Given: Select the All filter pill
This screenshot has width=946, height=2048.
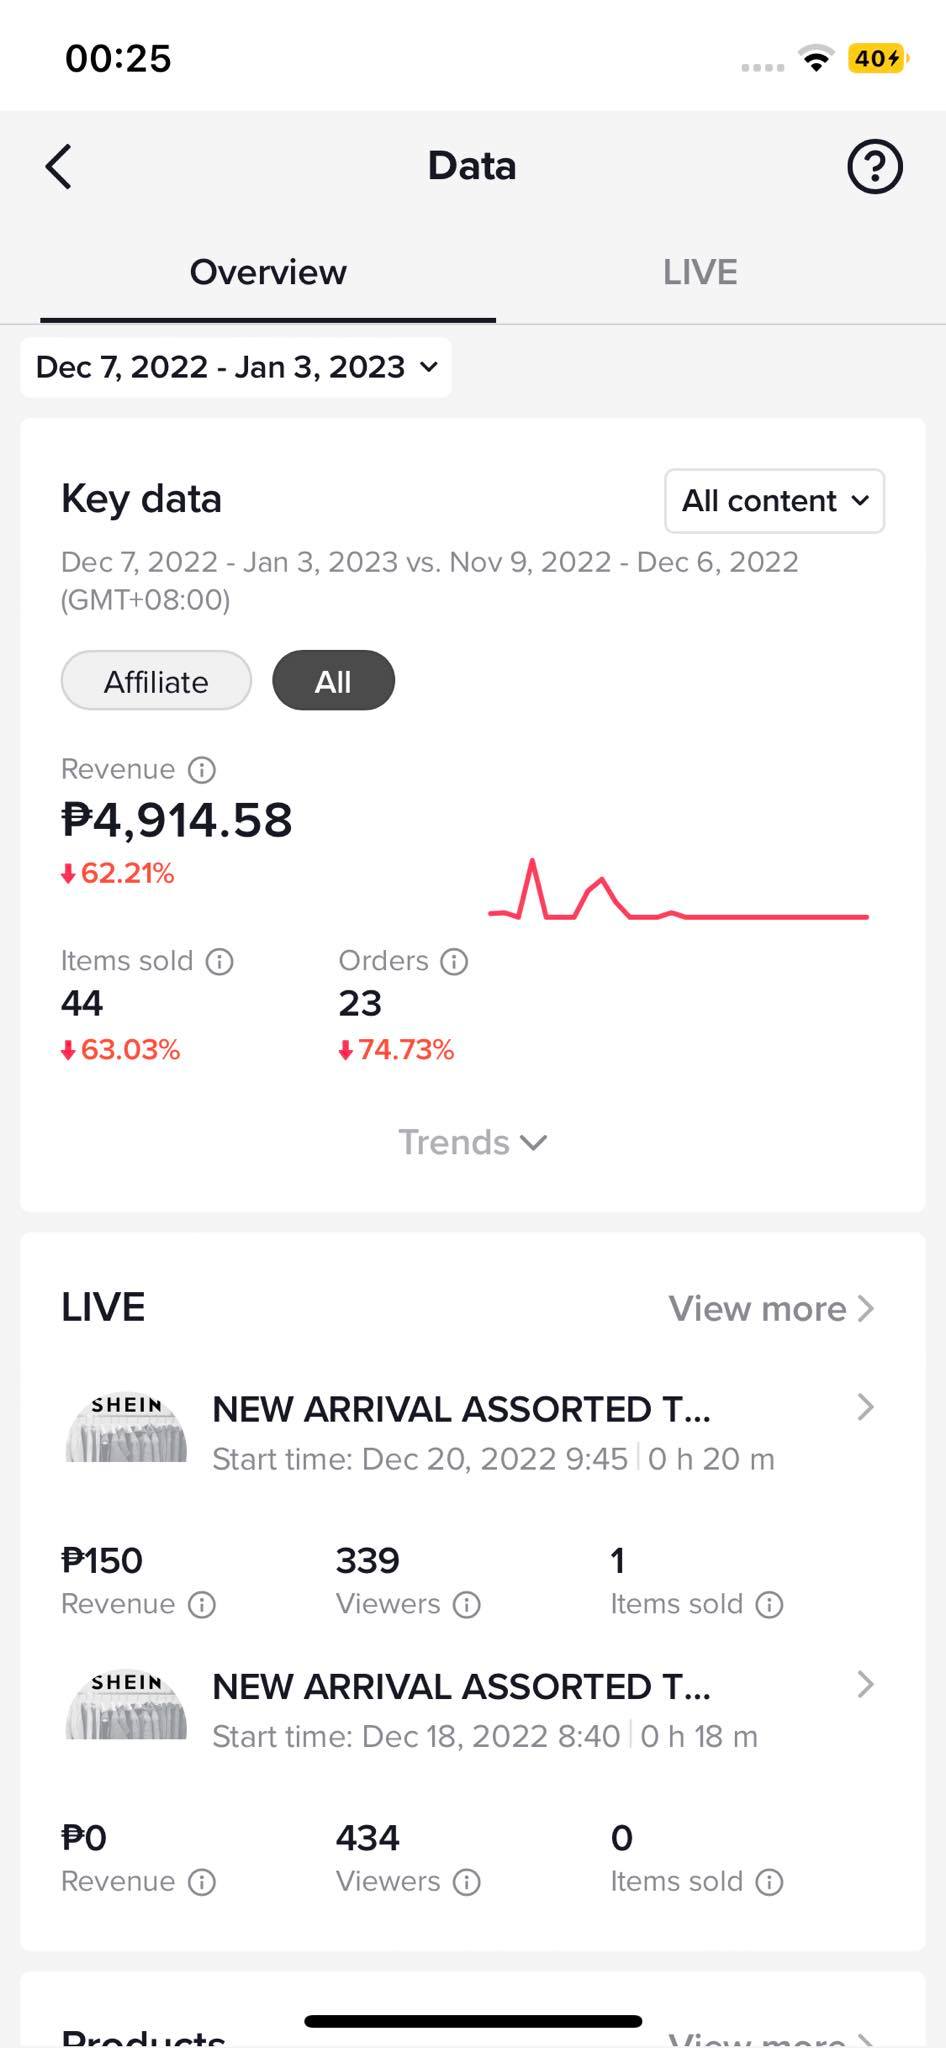Looking at the screenshot, I should tap(333, 681).
